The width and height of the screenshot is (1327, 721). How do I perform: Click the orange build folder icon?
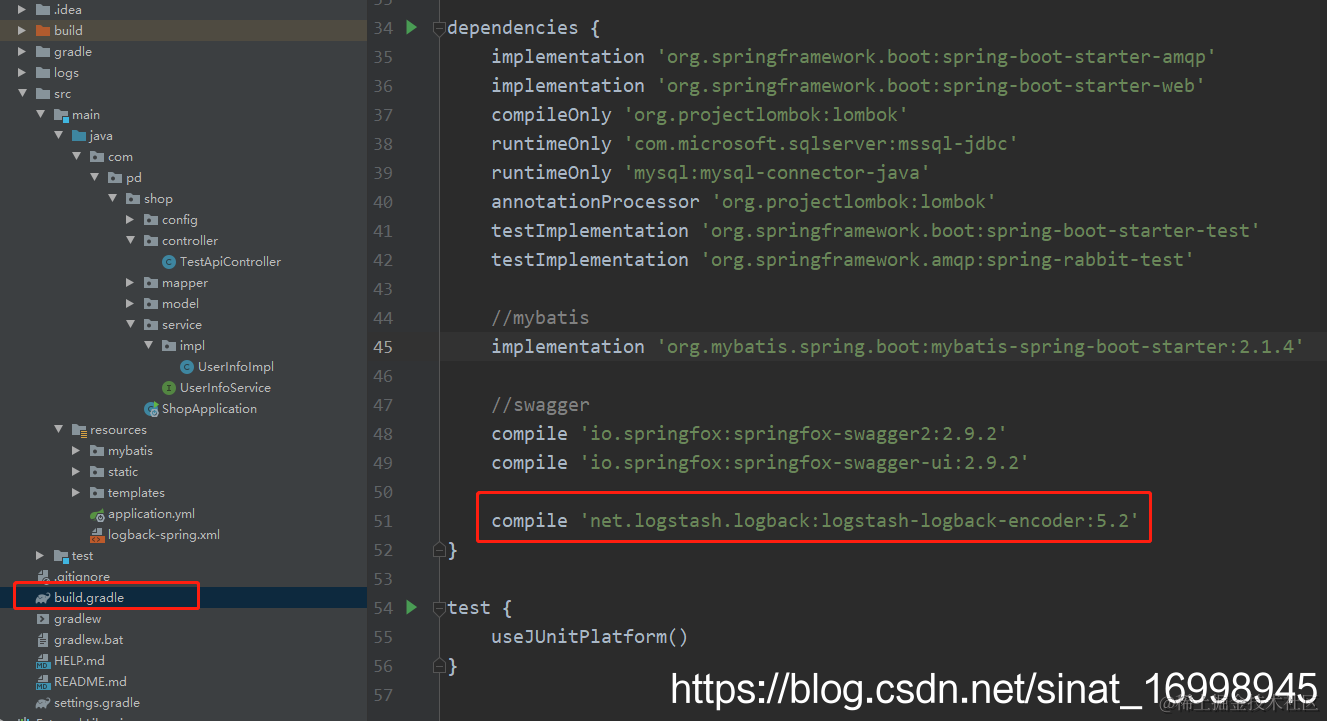tap(43, 31)
